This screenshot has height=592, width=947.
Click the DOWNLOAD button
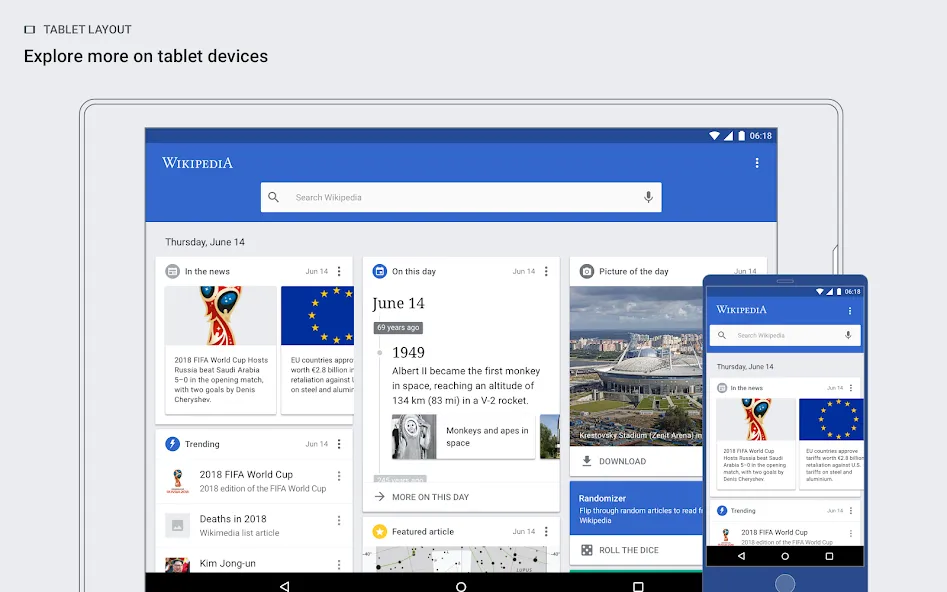[622, 461]
